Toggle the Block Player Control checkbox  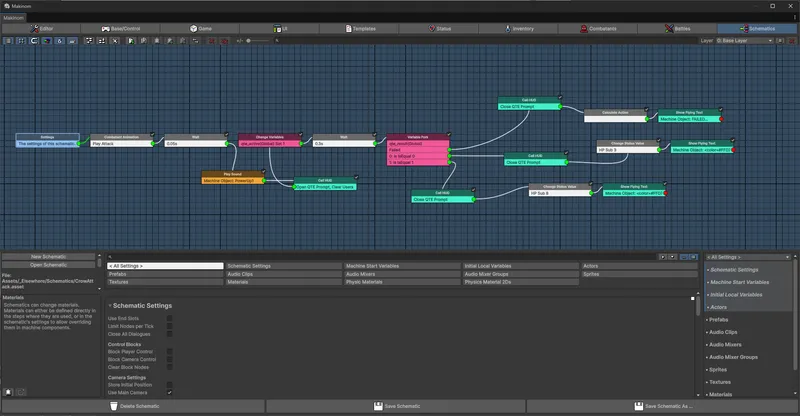point(169,351)
